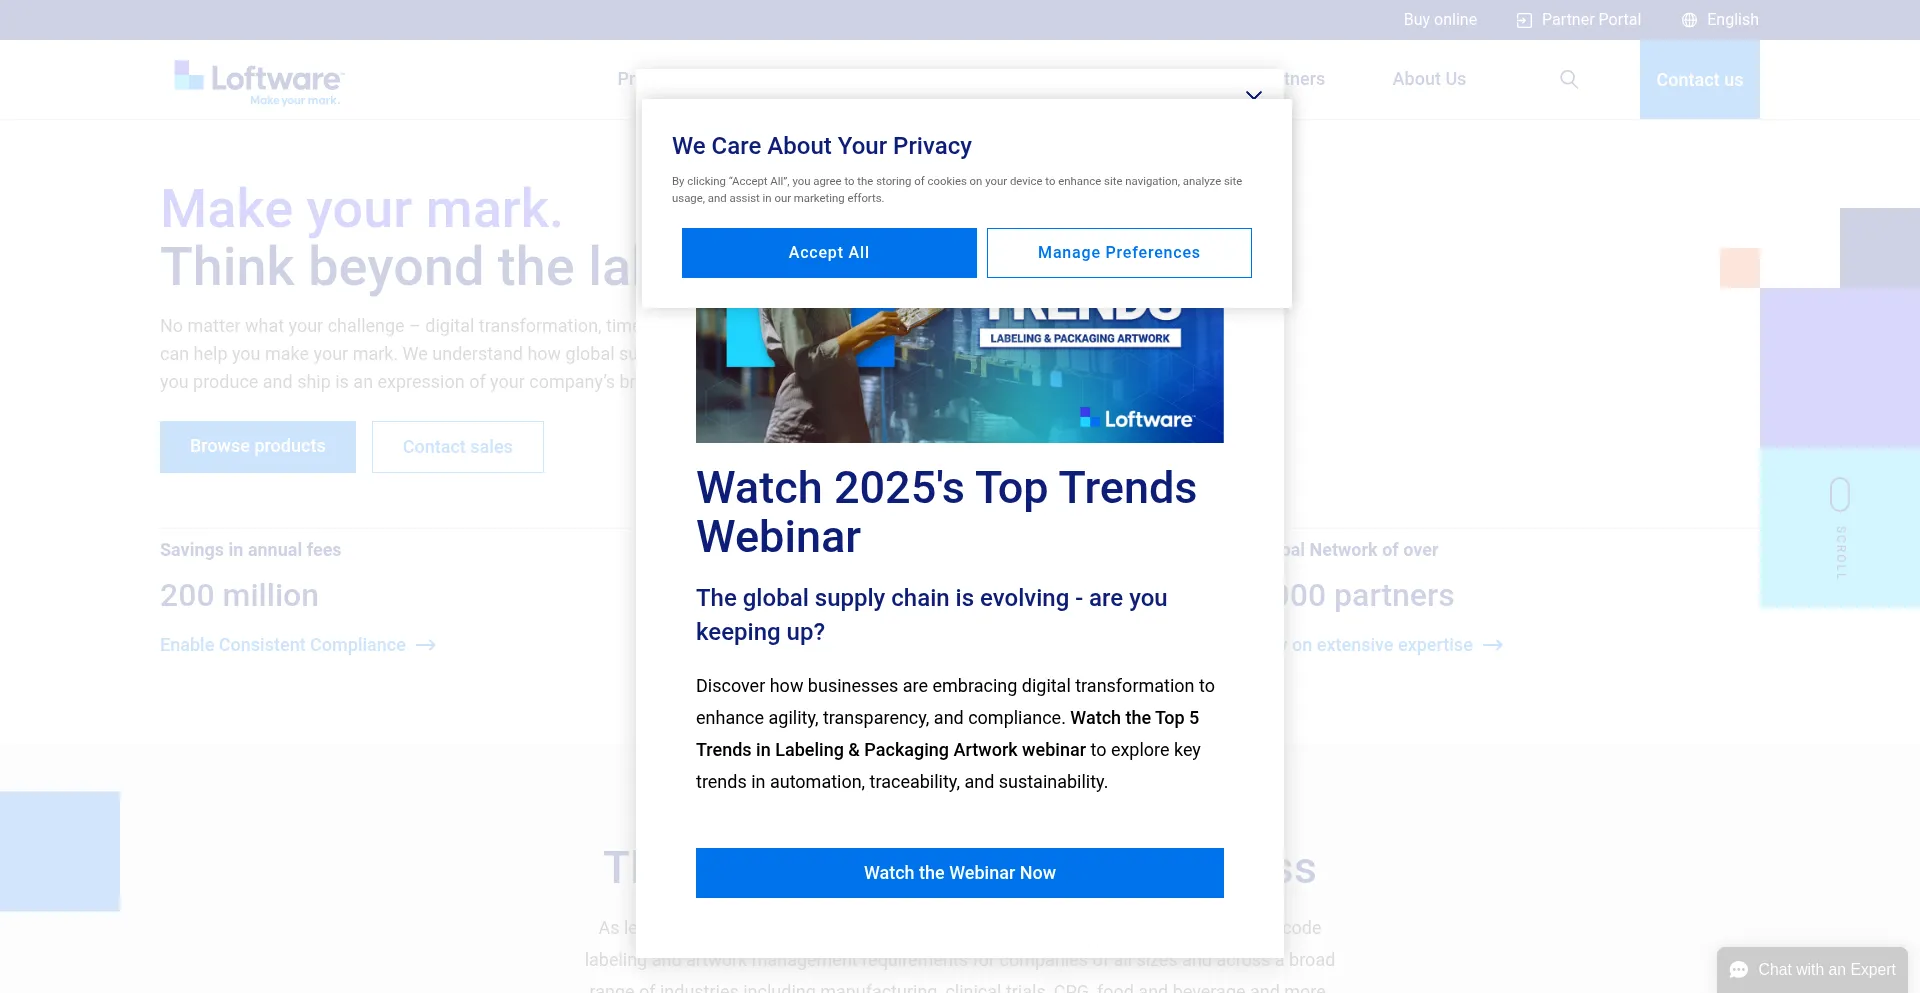Click the Contact us header button

pos(1700,80)
